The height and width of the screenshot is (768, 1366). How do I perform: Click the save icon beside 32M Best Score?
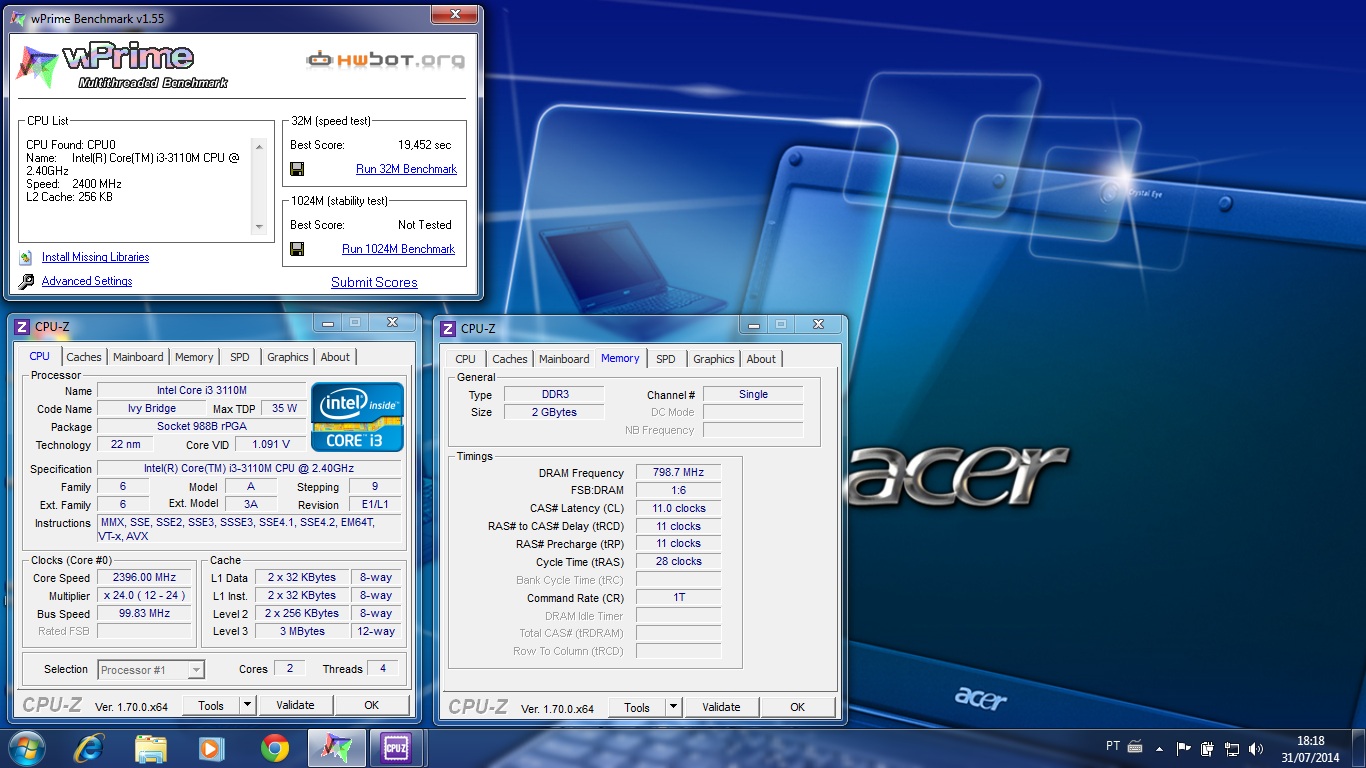pyautogui.click(x=297, y=169)
